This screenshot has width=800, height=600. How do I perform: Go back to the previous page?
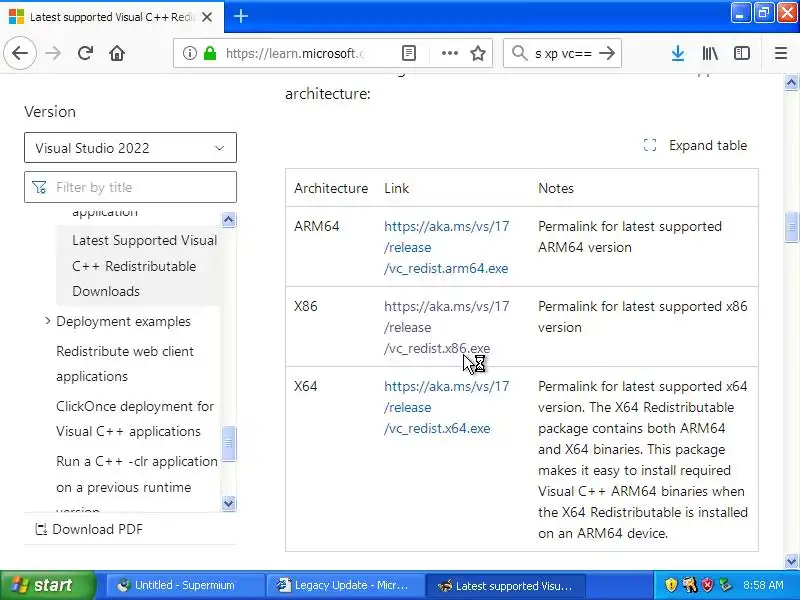coord(20,53)
